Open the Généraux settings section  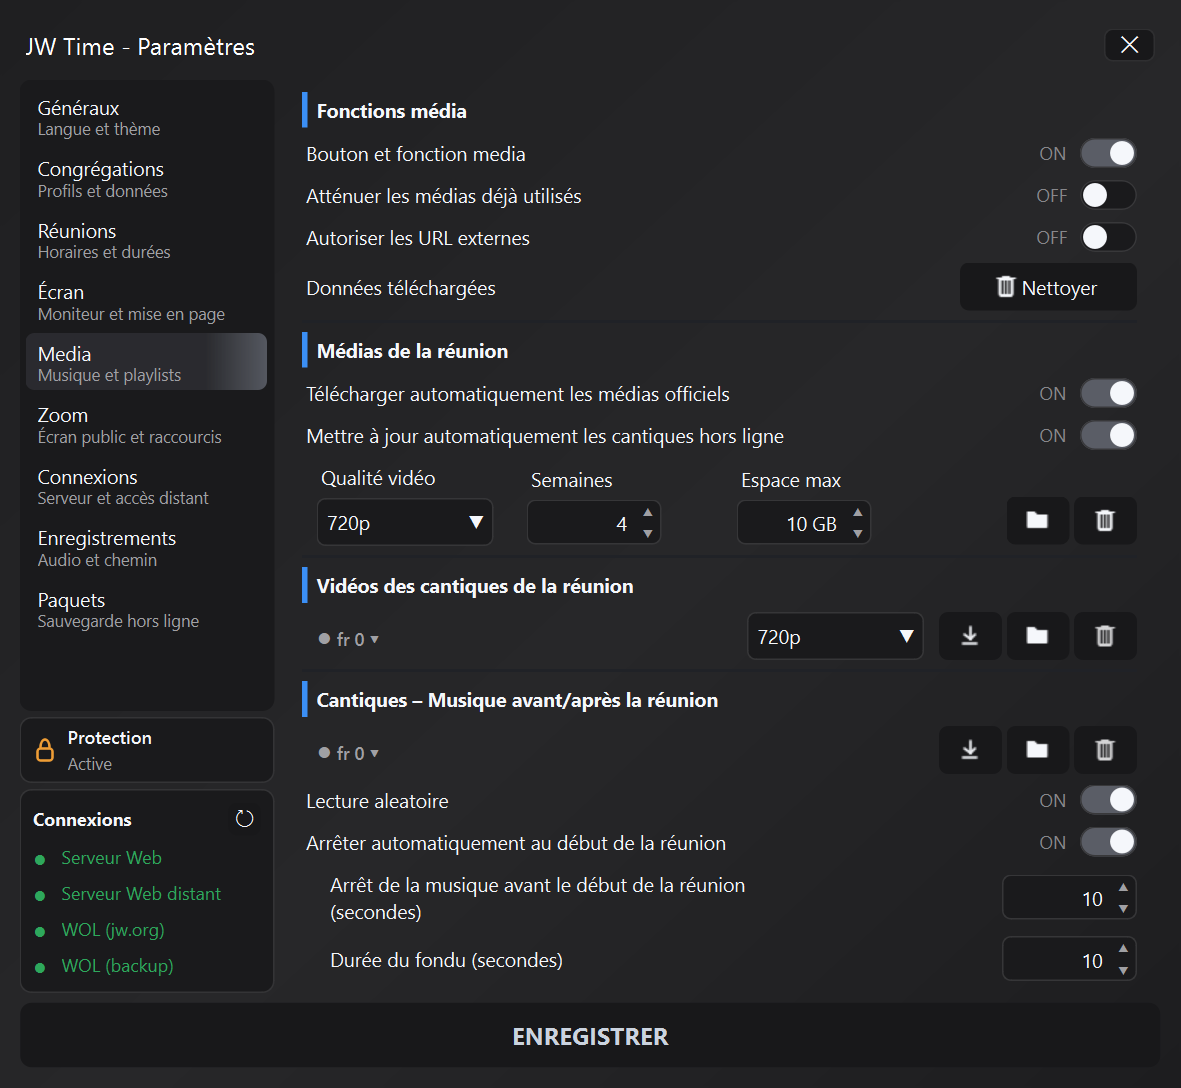[x=146, y=118]
